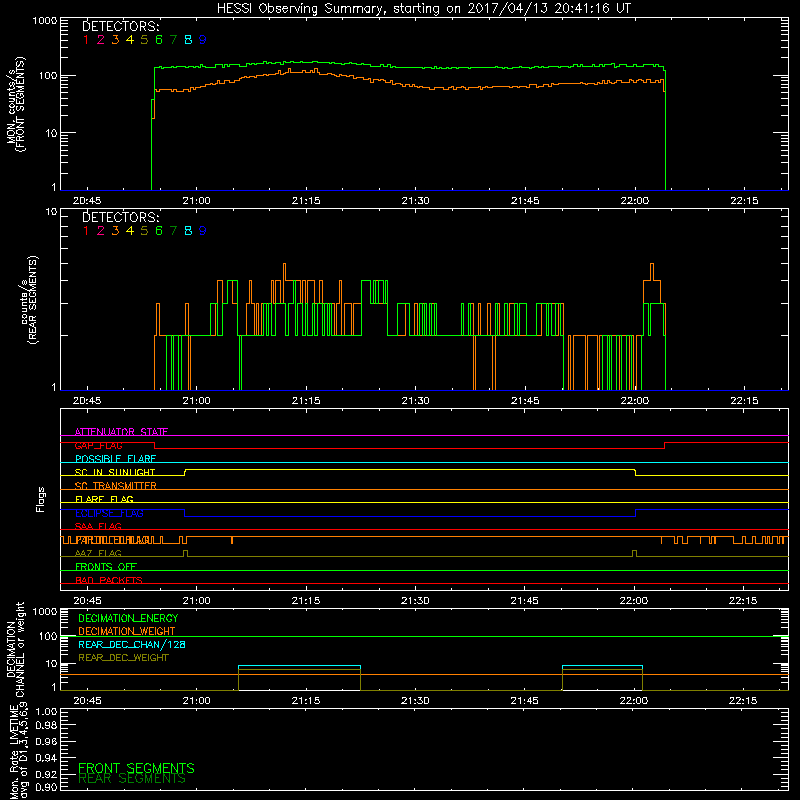
Task: Click green detector 6 in the front segments legend
Action: point(159,40)
